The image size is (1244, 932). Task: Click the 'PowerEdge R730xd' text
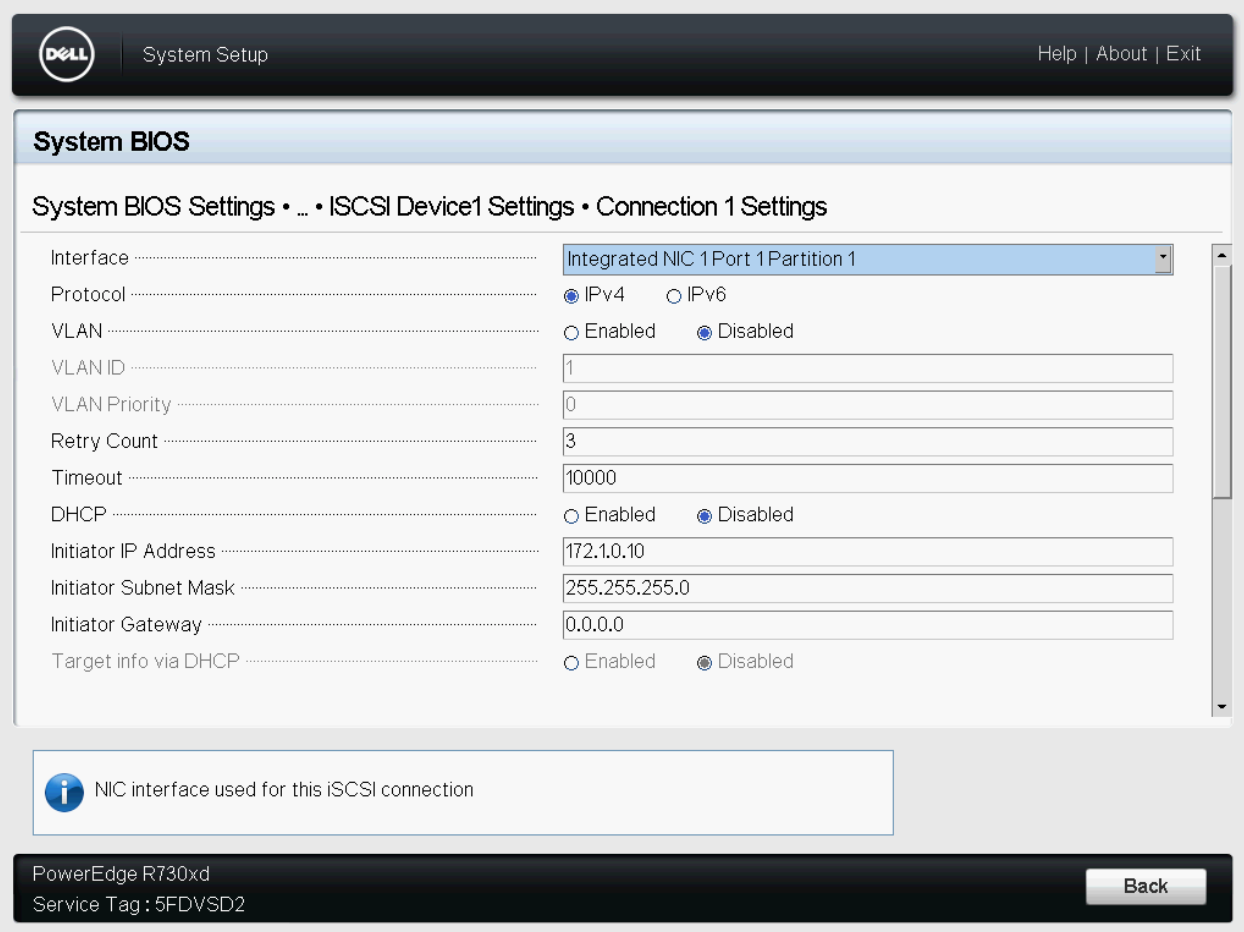pyautogui.click(x=121, y=874)
